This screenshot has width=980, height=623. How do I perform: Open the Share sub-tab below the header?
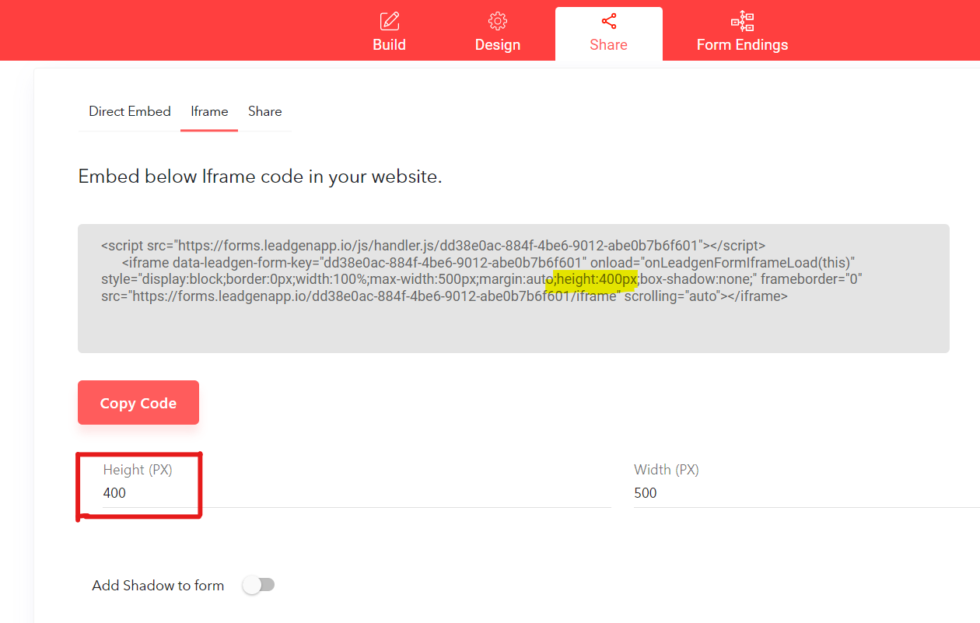264,111
